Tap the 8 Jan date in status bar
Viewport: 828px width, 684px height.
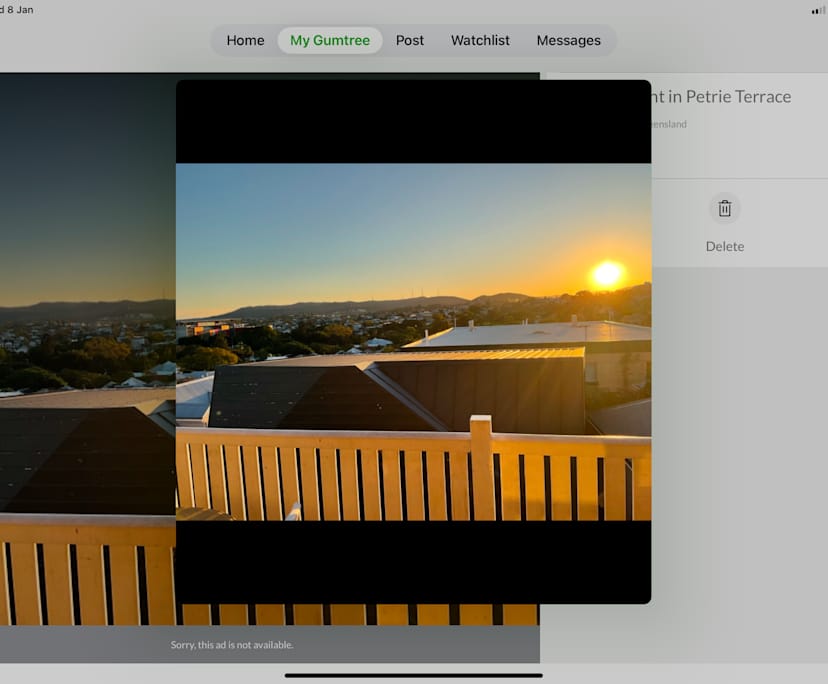18,10
